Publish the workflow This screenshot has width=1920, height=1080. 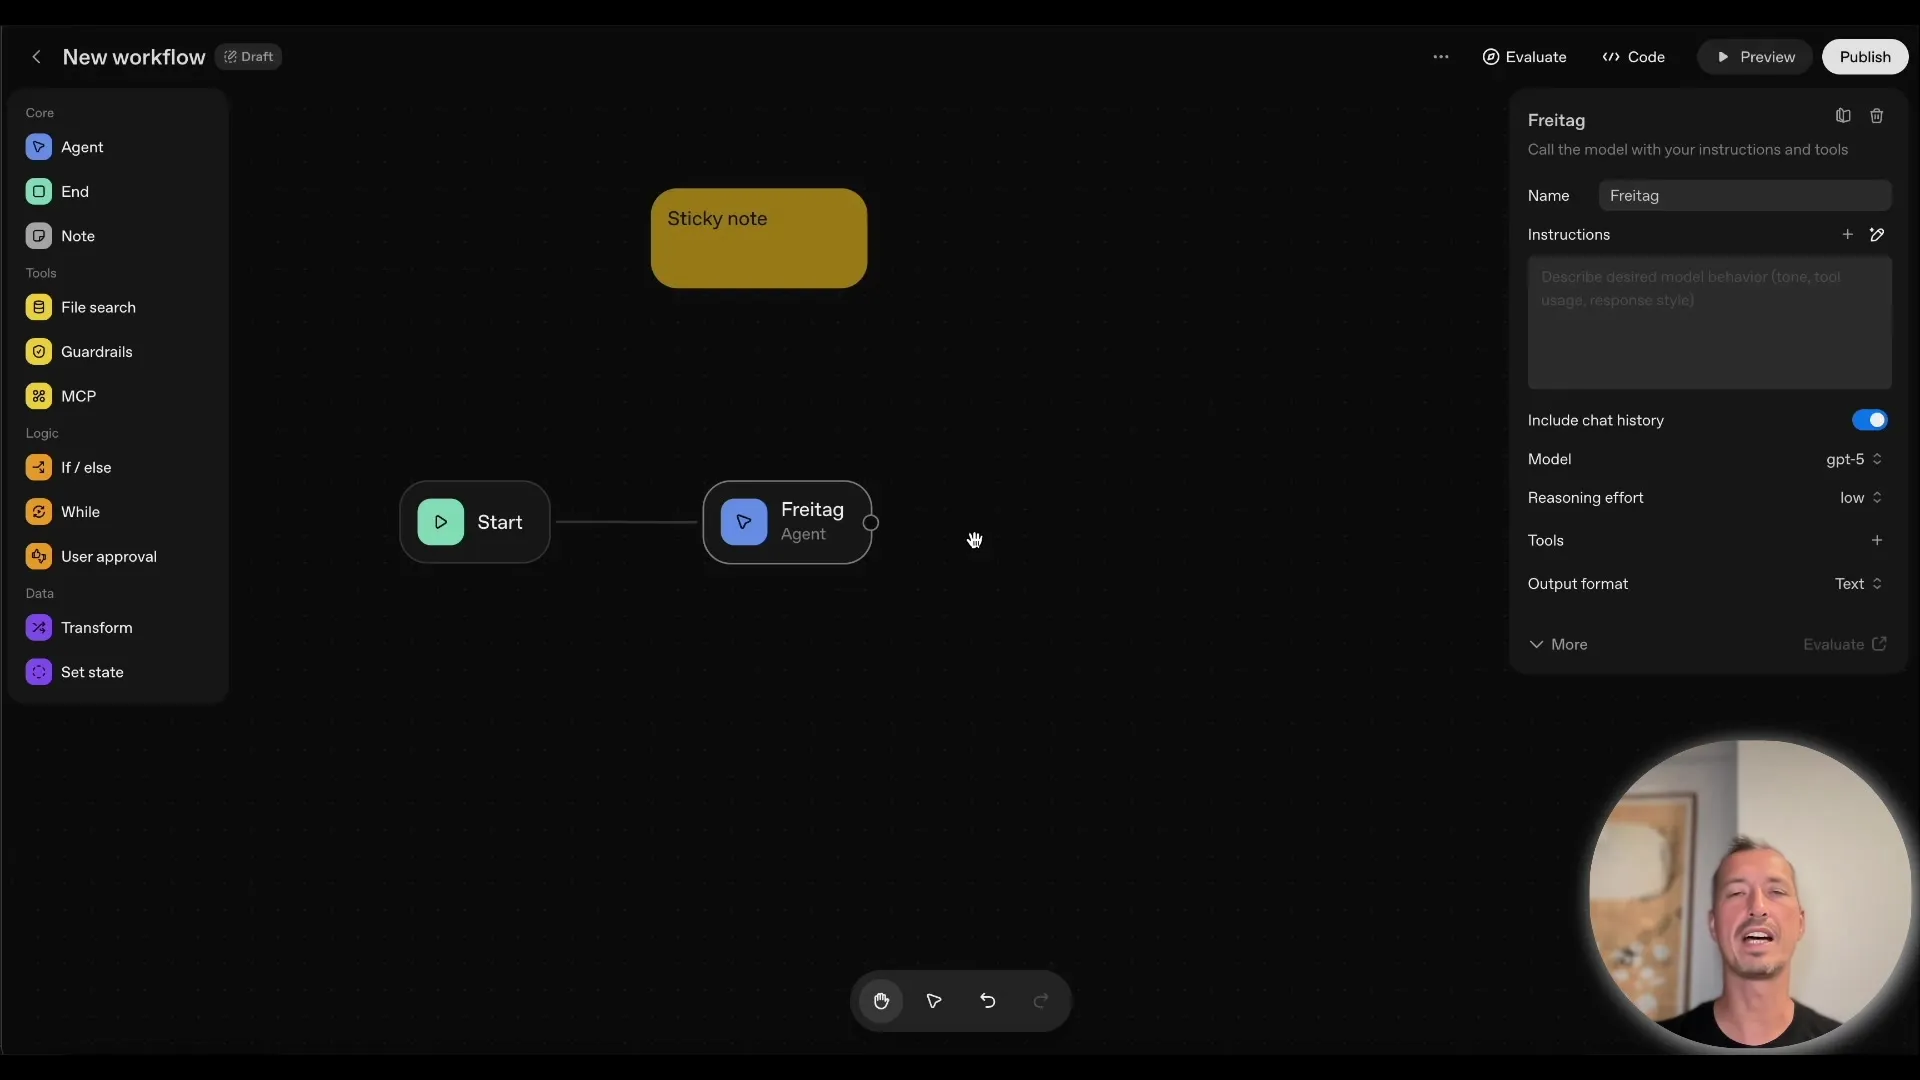[x=1864, y=57]
